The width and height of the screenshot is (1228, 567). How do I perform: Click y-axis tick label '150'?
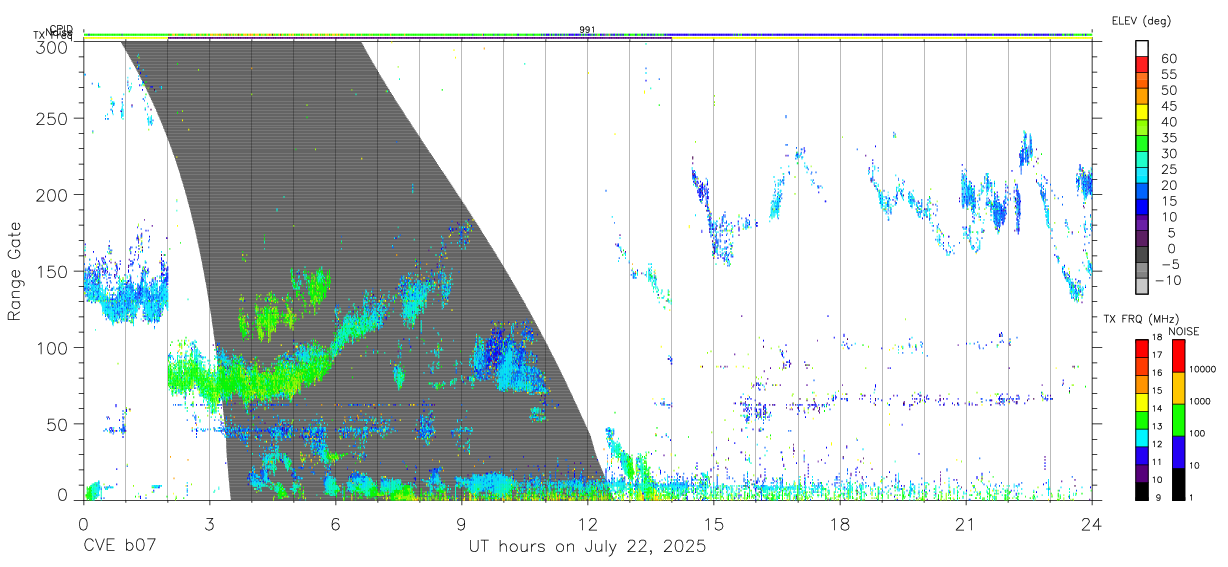(x=52, y=271)
